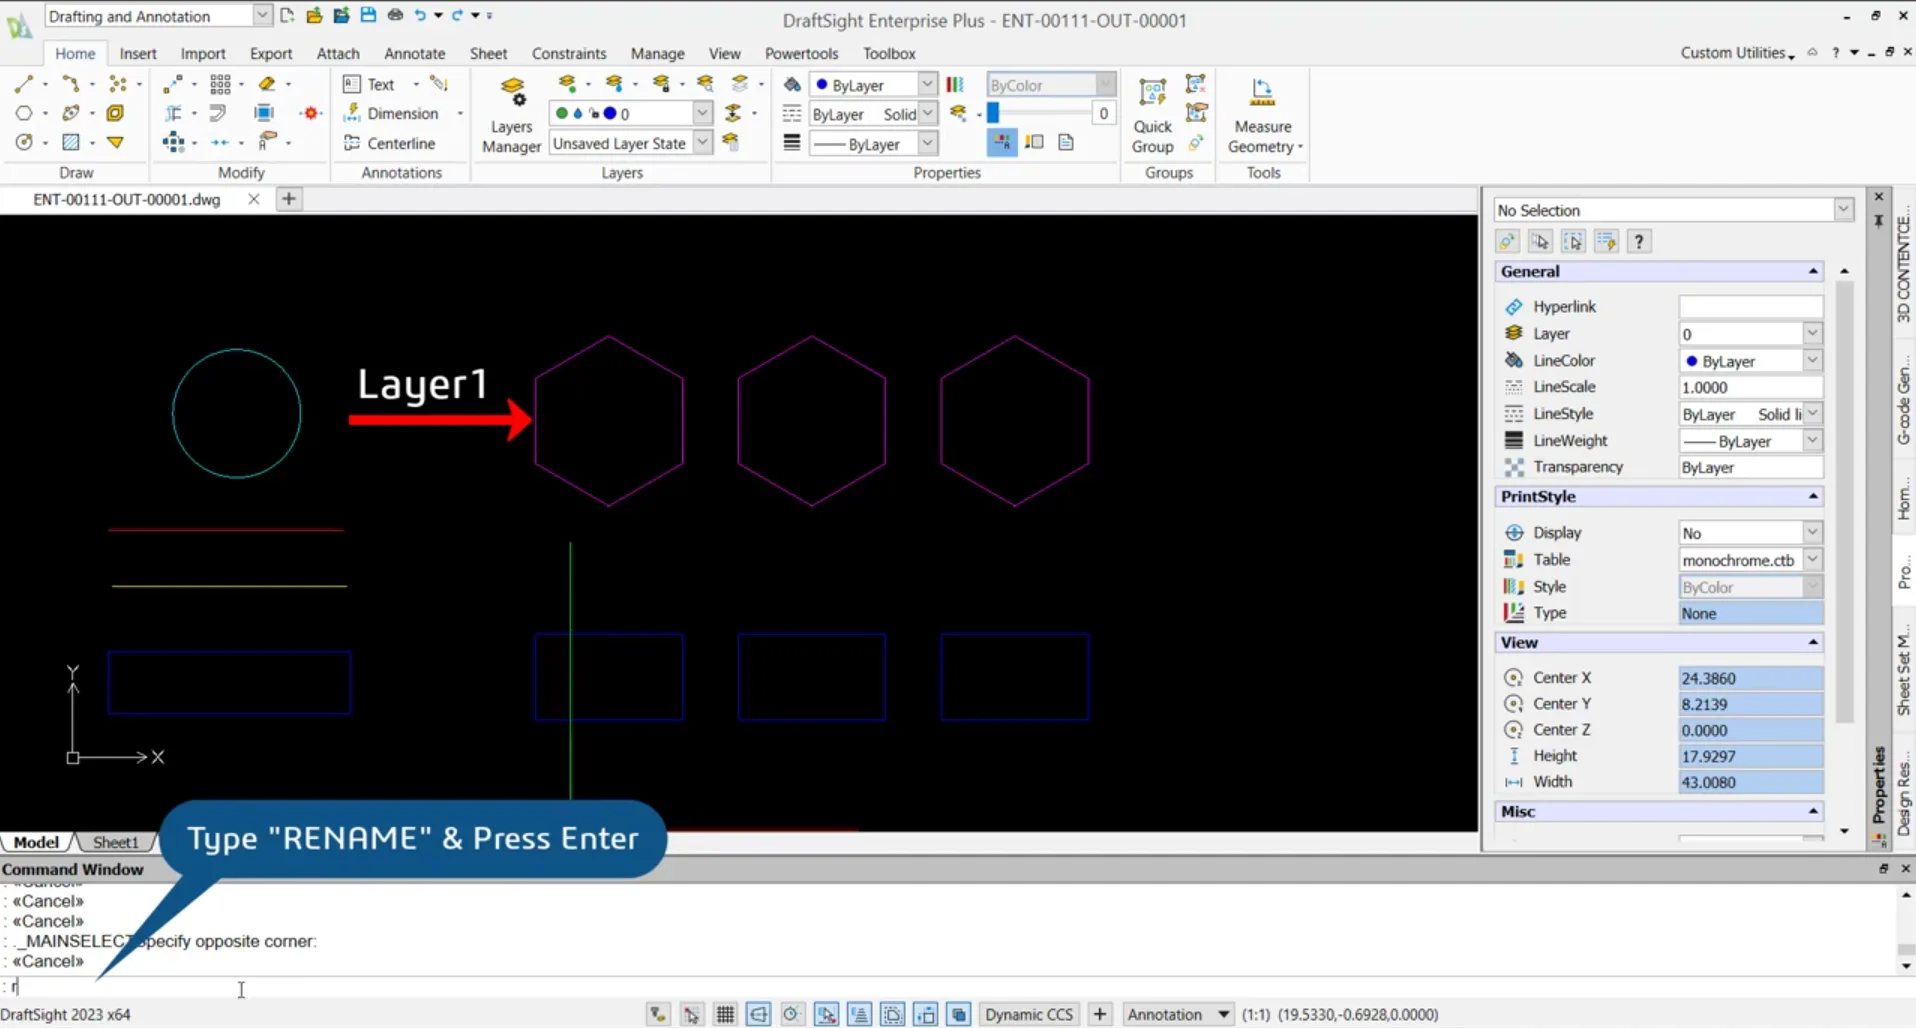1916x1028 pixels.
Task: Switch to the Sheet1 tab
Action: pos(115,842)
